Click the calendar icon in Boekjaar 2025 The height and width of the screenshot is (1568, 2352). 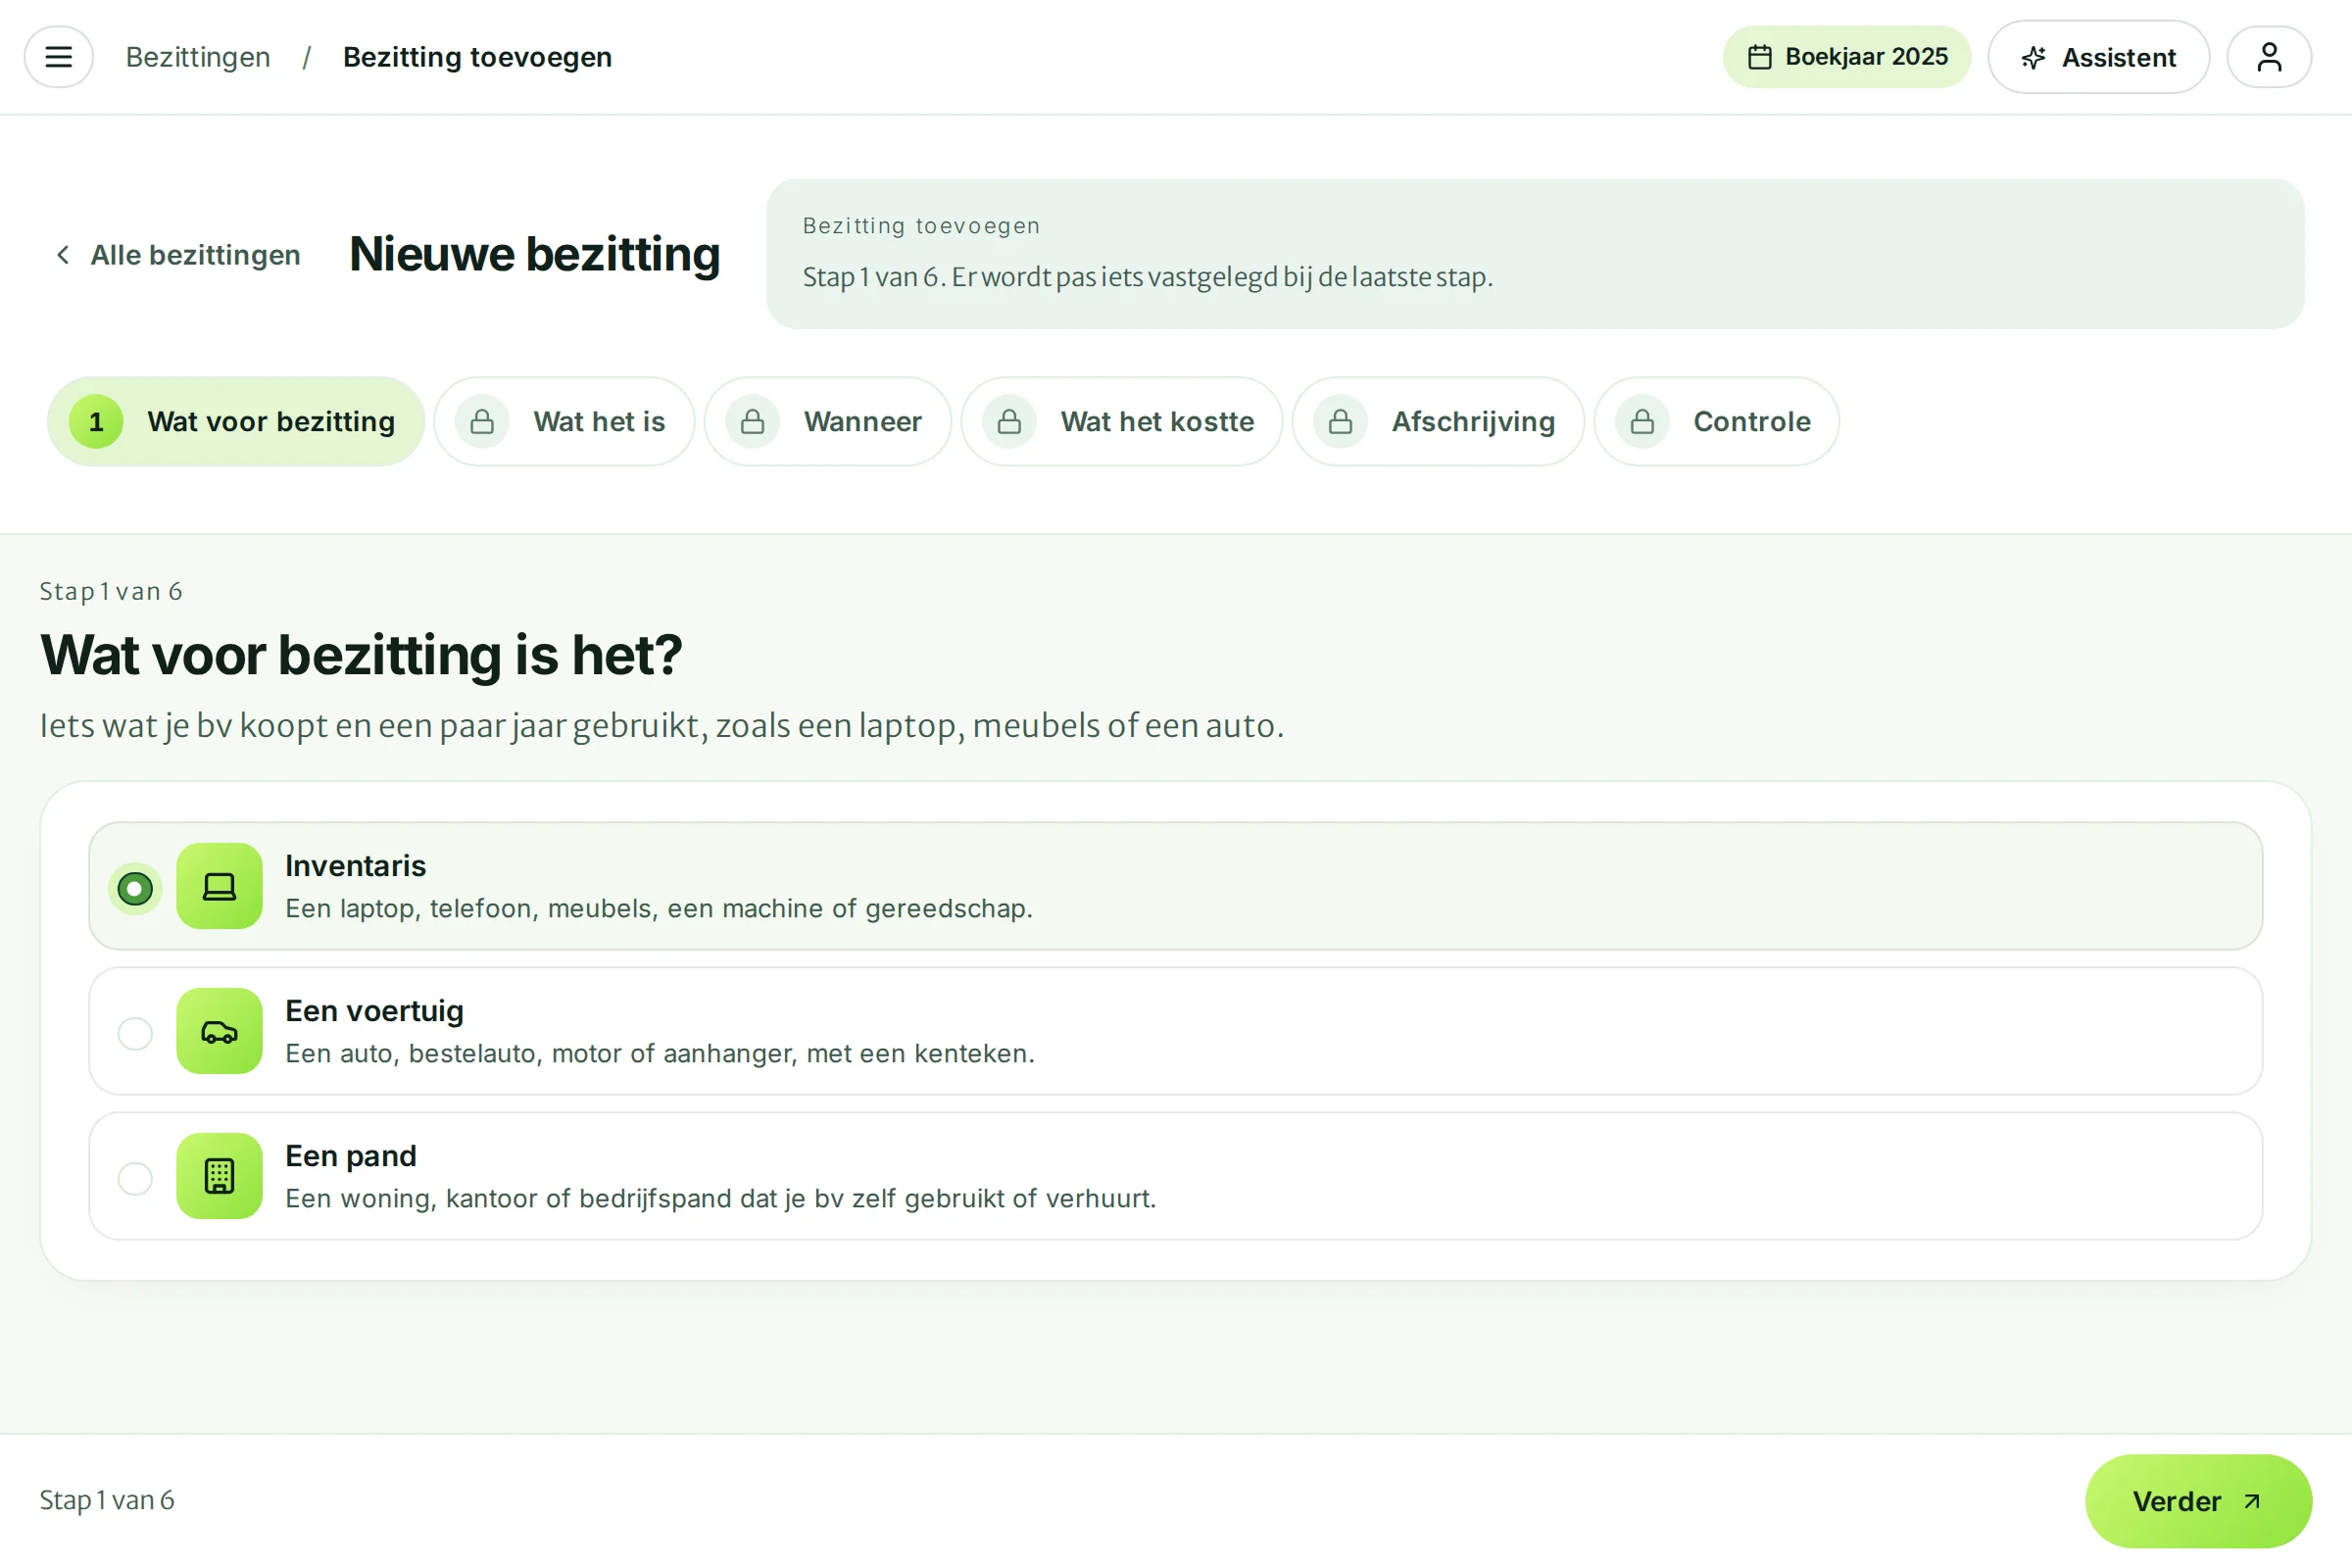click(1759, 57)
